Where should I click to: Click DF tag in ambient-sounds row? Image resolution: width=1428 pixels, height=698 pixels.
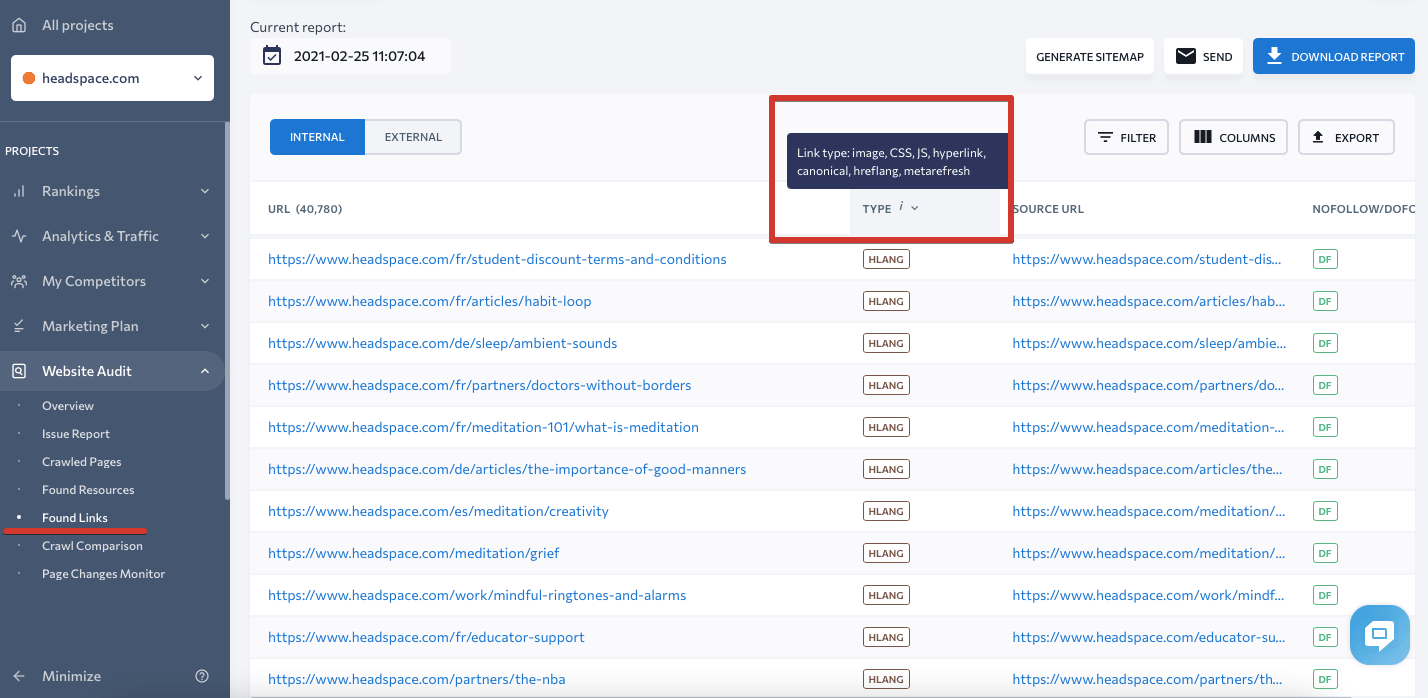coord(1325,343)
